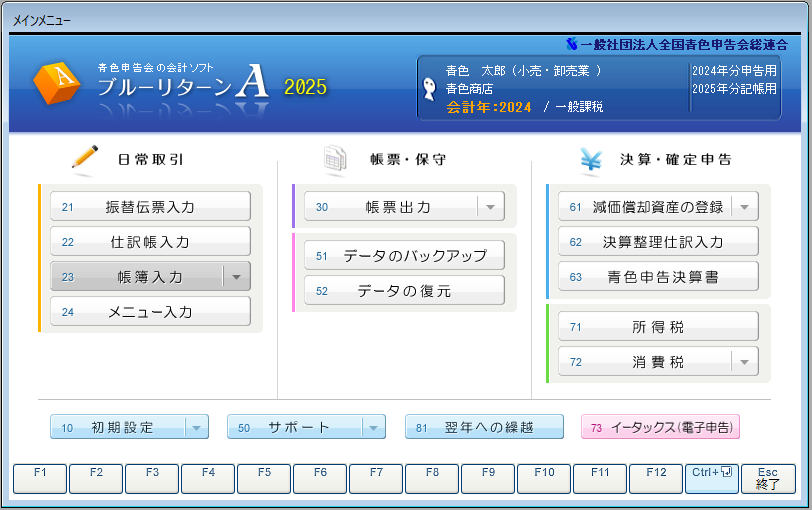Click the メインメニュー window title
Viewport: 812px width, 510px height.
pyautogui.click(x=41, y=21)
